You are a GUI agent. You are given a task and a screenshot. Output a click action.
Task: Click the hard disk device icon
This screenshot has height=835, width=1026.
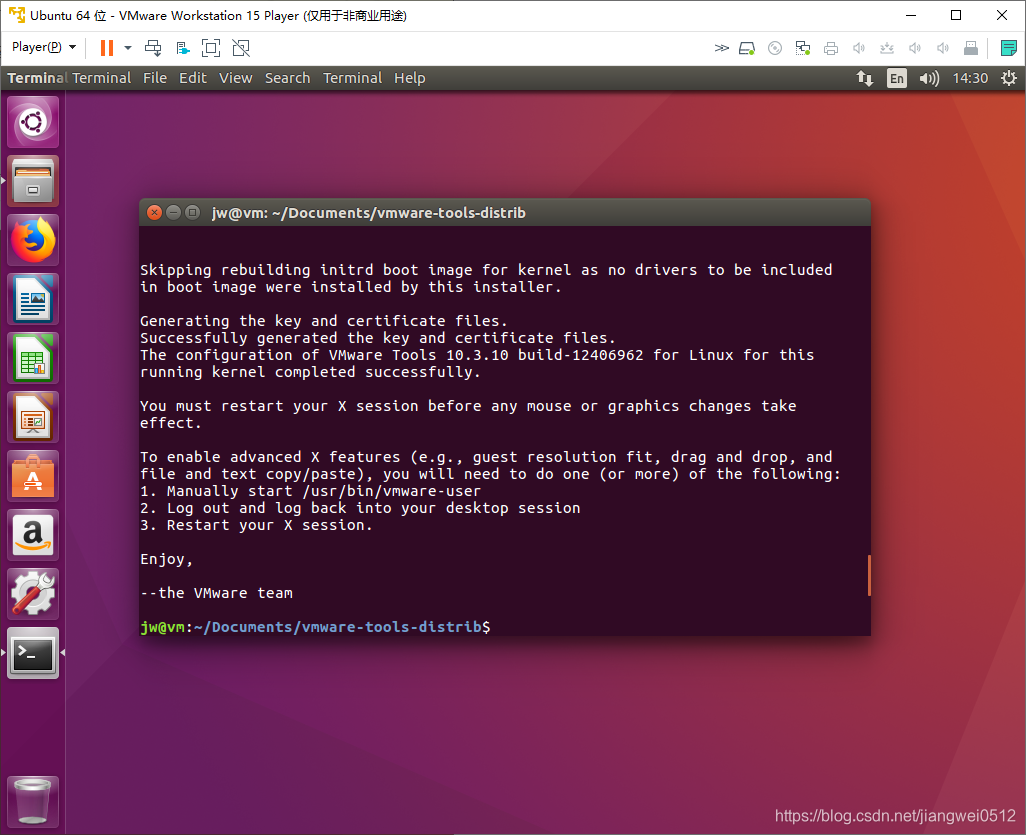pos(747,48)
